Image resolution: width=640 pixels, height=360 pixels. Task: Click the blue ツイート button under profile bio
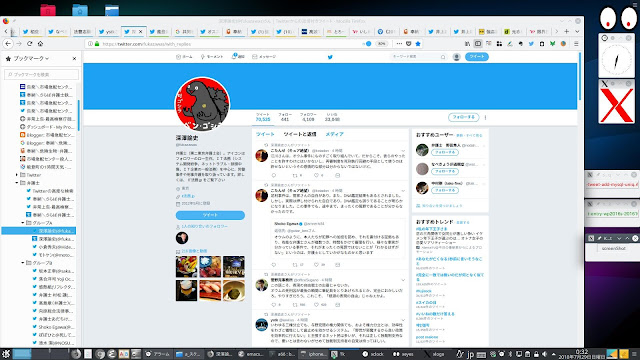tap(210, 215)
